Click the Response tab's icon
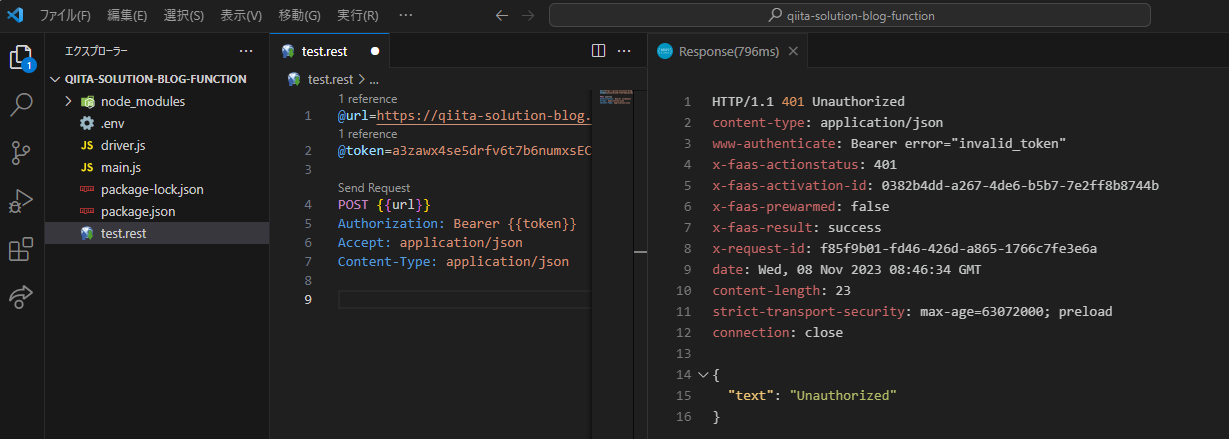Viewport: 1229px width, 439px height. pyautogui.click(x=665, y=52)
